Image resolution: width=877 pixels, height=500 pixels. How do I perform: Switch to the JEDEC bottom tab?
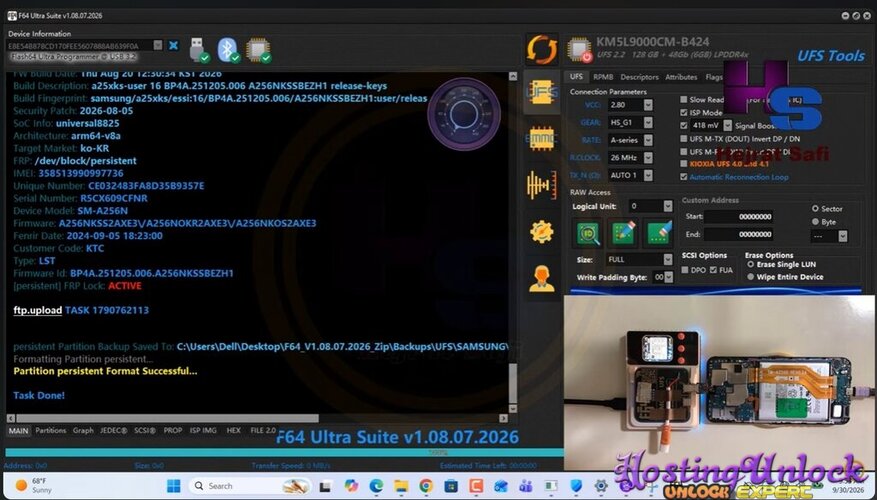pyautogui.click(x=114, y=430)
